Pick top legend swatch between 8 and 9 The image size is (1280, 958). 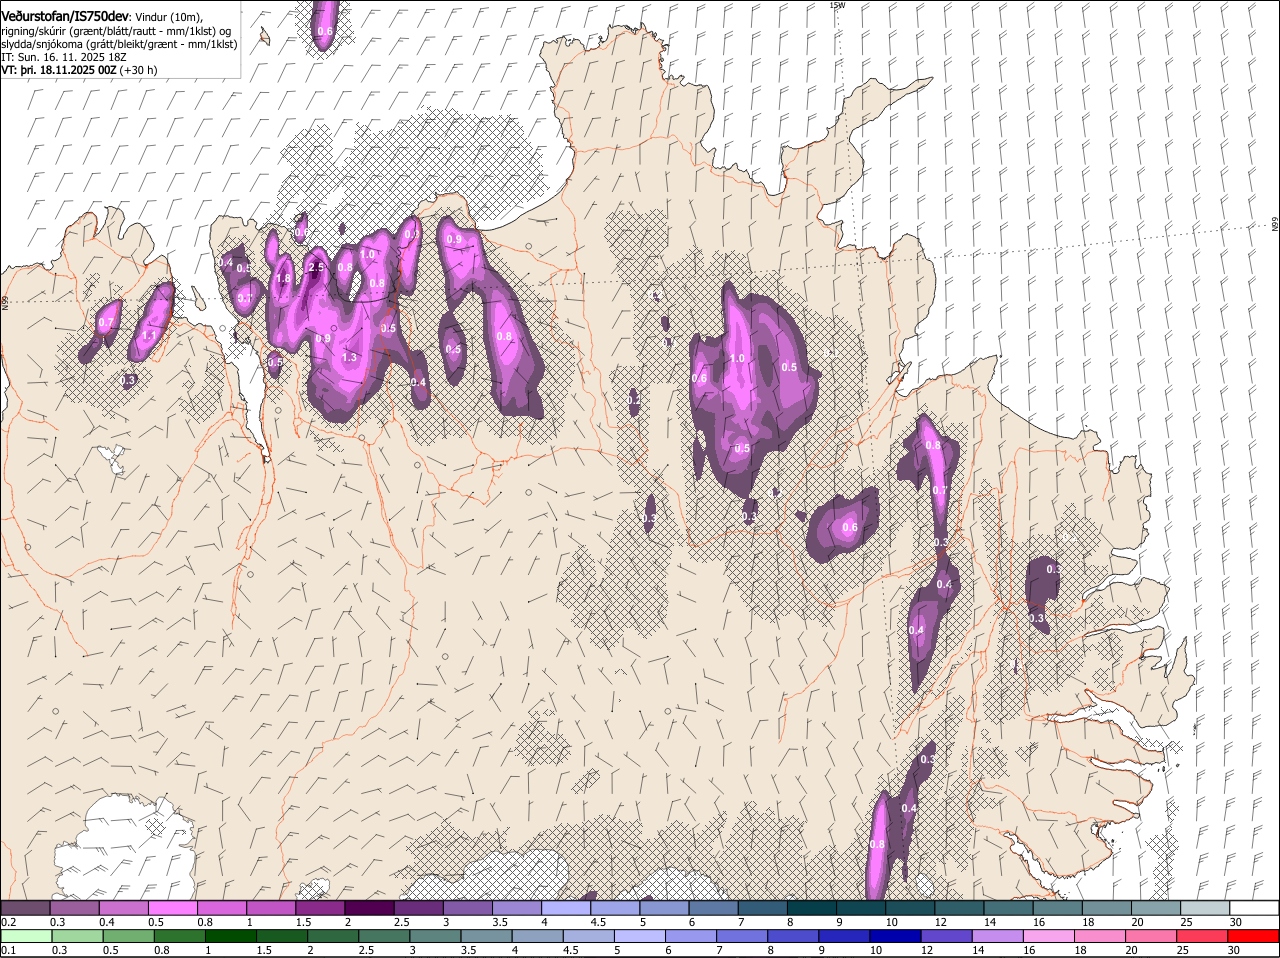coord(812,908)
